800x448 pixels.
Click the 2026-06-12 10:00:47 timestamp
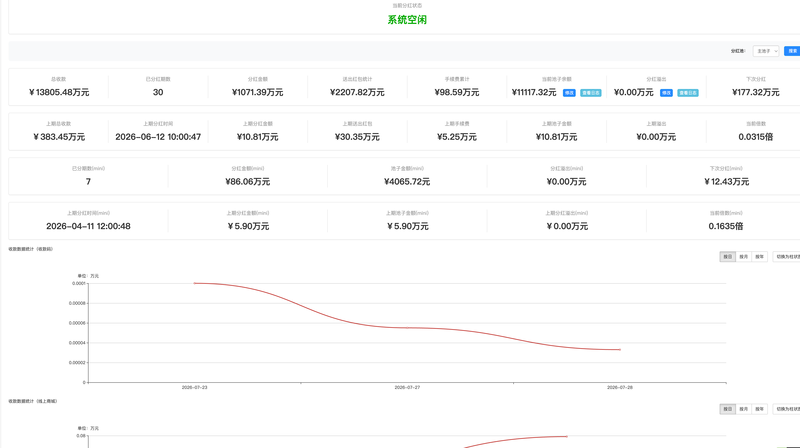click(x=158, y=137)
